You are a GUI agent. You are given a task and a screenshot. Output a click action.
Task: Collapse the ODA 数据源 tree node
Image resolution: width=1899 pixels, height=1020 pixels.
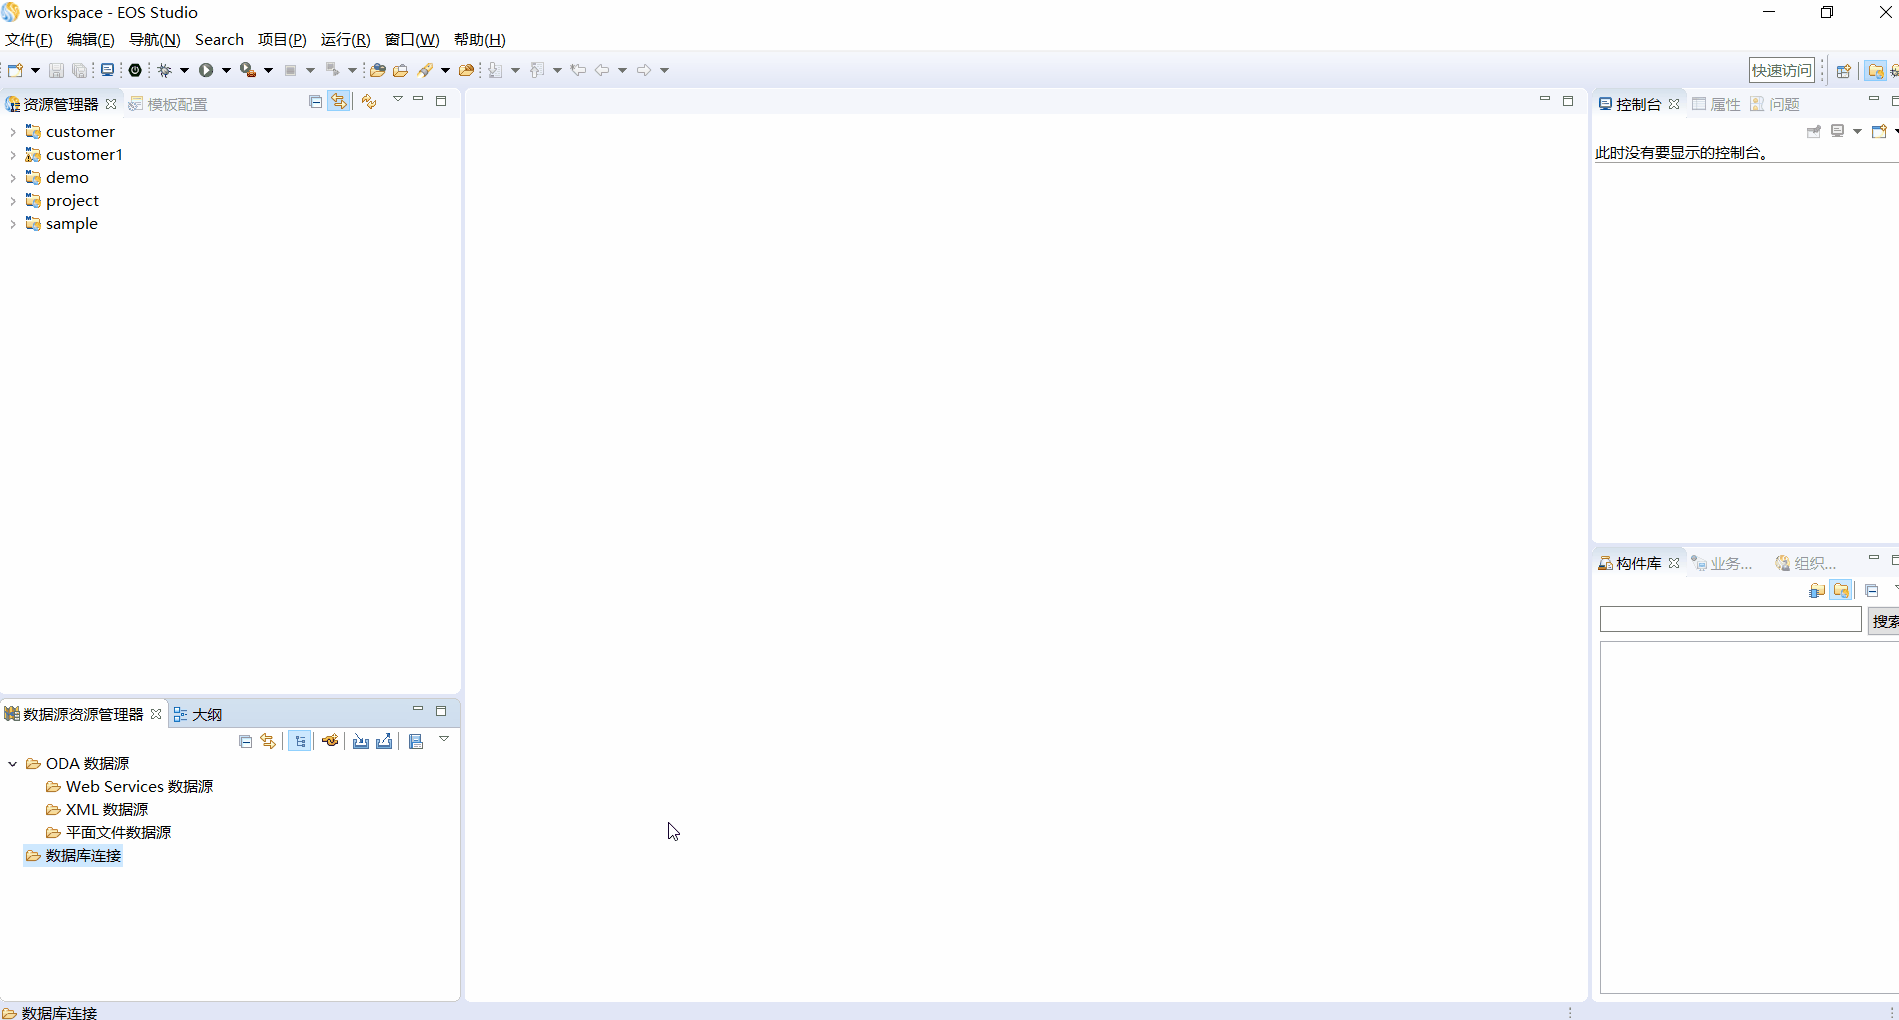click(x=12, y=764)
